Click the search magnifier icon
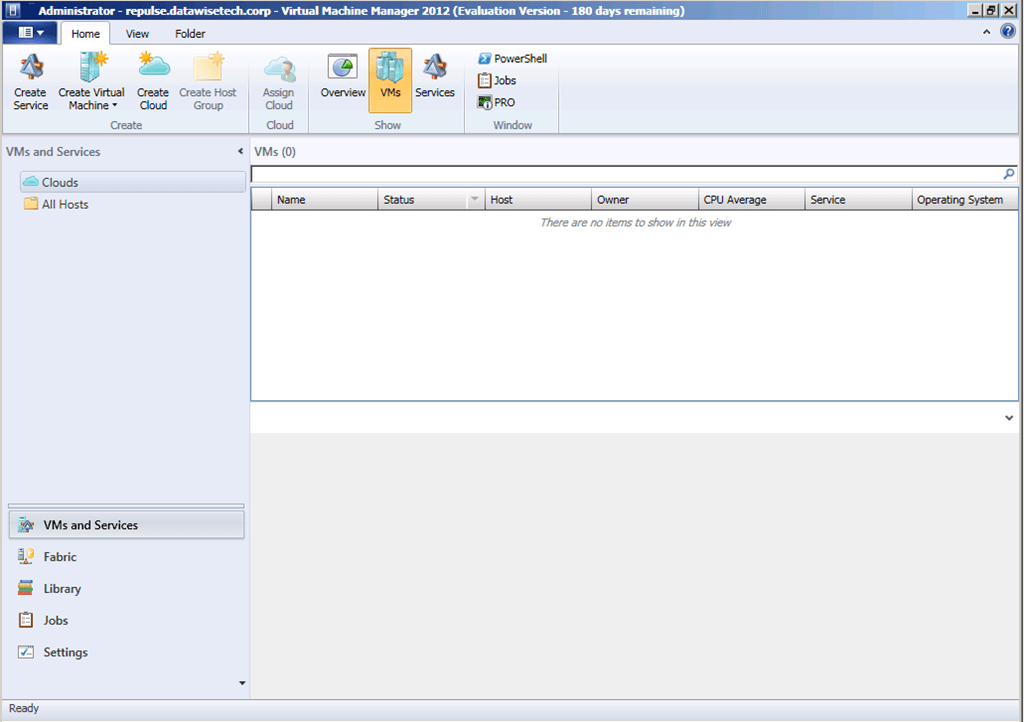This screenshot has height=722, width=1024. [1009, 174]
